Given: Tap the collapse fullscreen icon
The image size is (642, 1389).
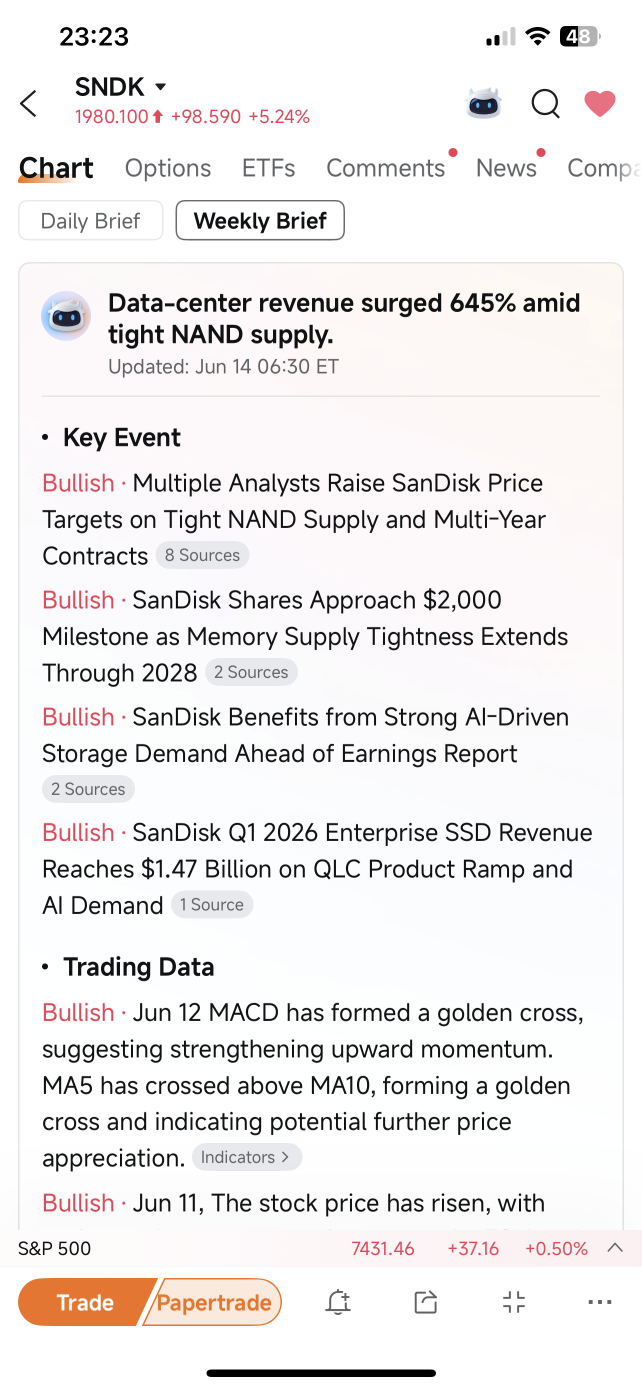Looking at the screenshot, I should click(x=513, y=1302).
